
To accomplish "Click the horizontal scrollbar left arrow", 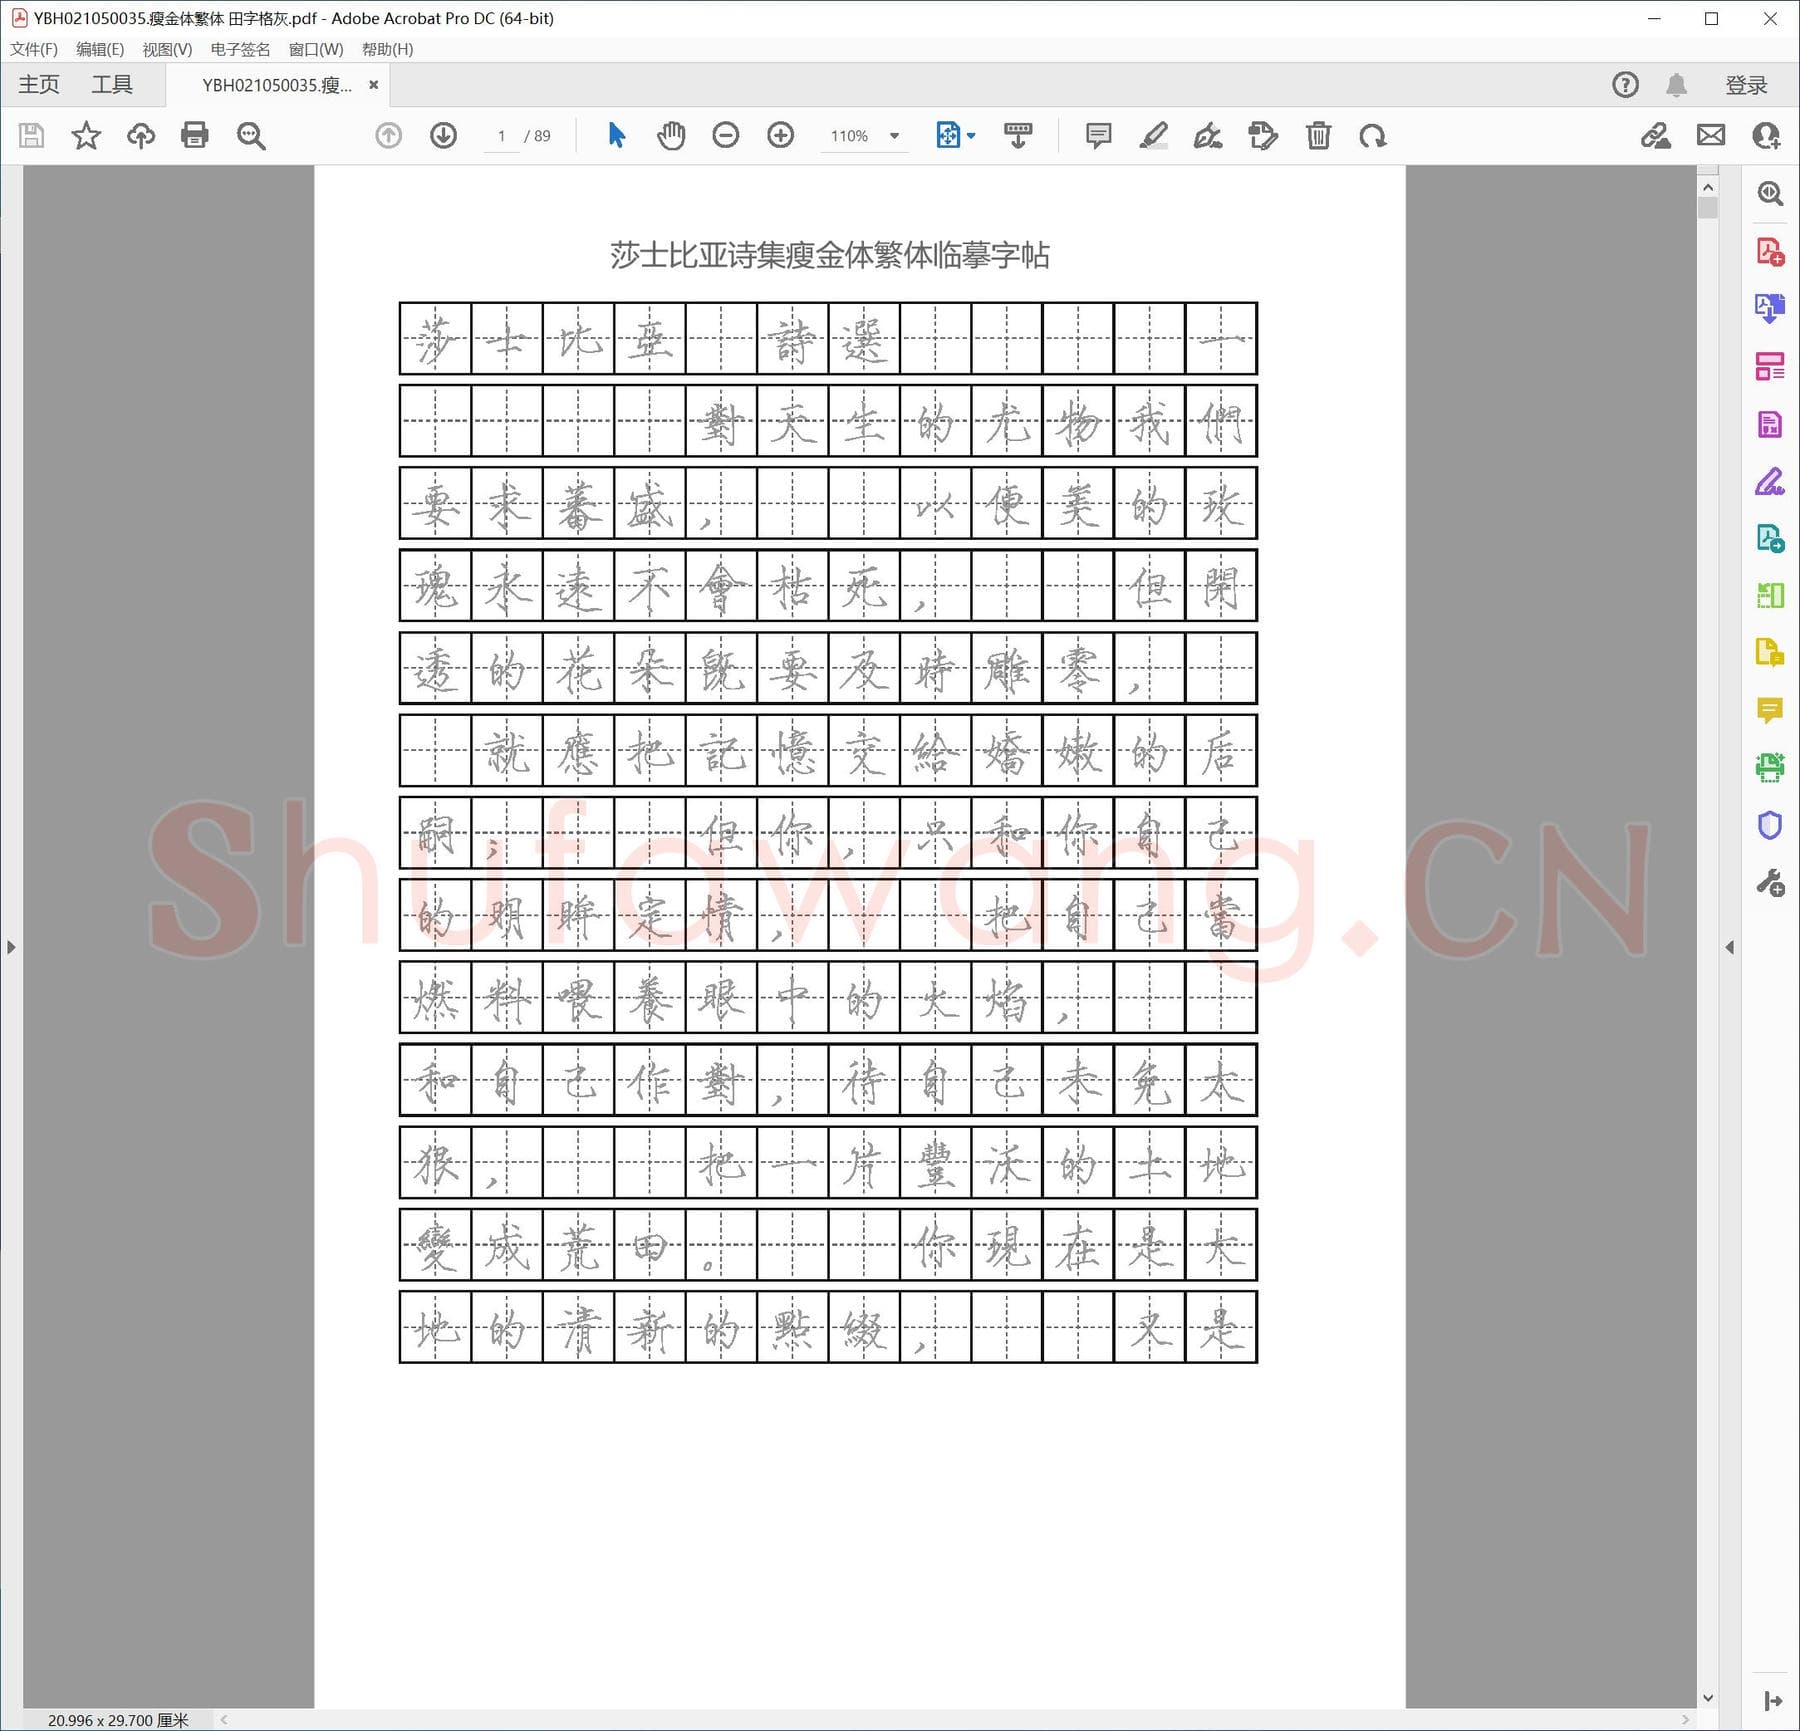I will coord(224,1720).
